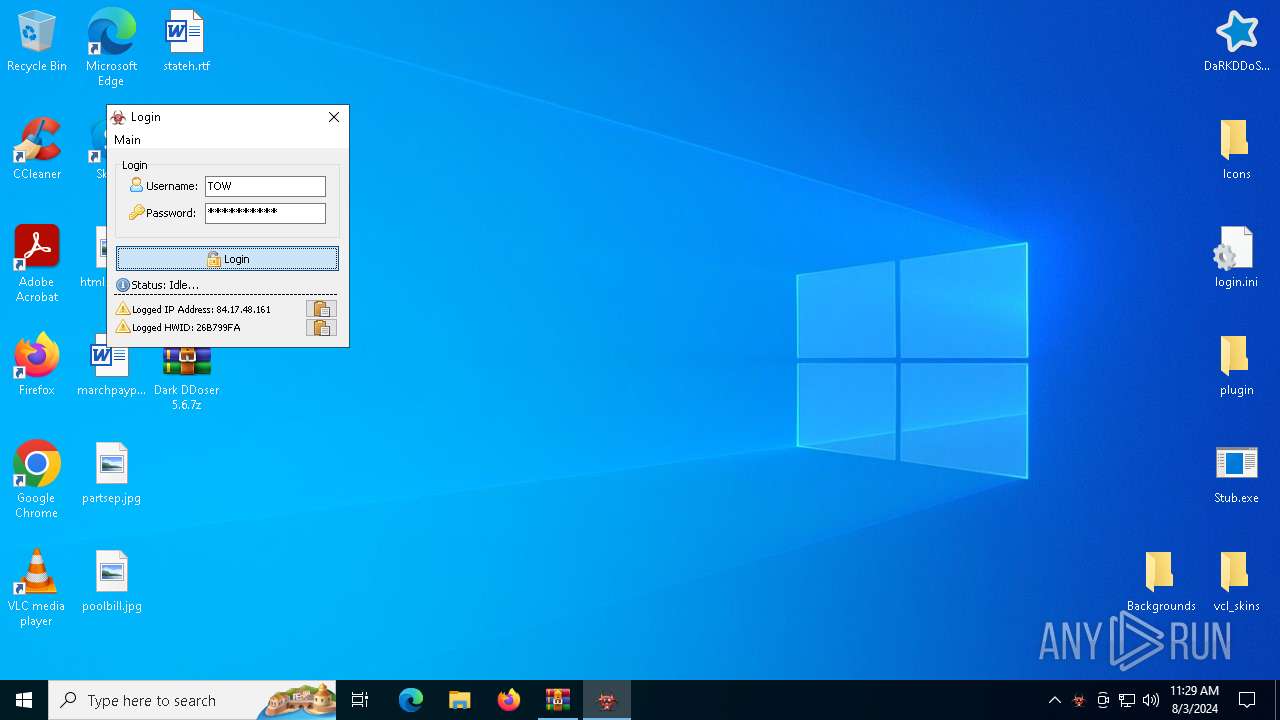Click Logged HWID 26B799FA text
Screen dimensions: 1280x720
(x=186, y=328)
